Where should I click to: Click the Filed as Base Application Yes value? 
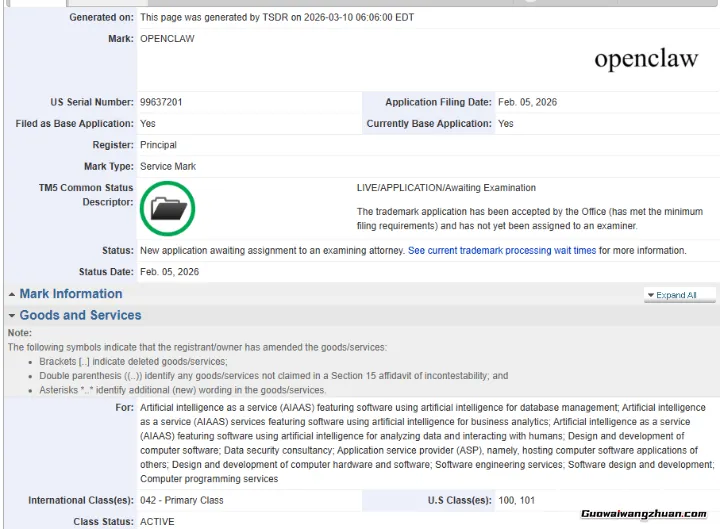[x=147, y=124]
